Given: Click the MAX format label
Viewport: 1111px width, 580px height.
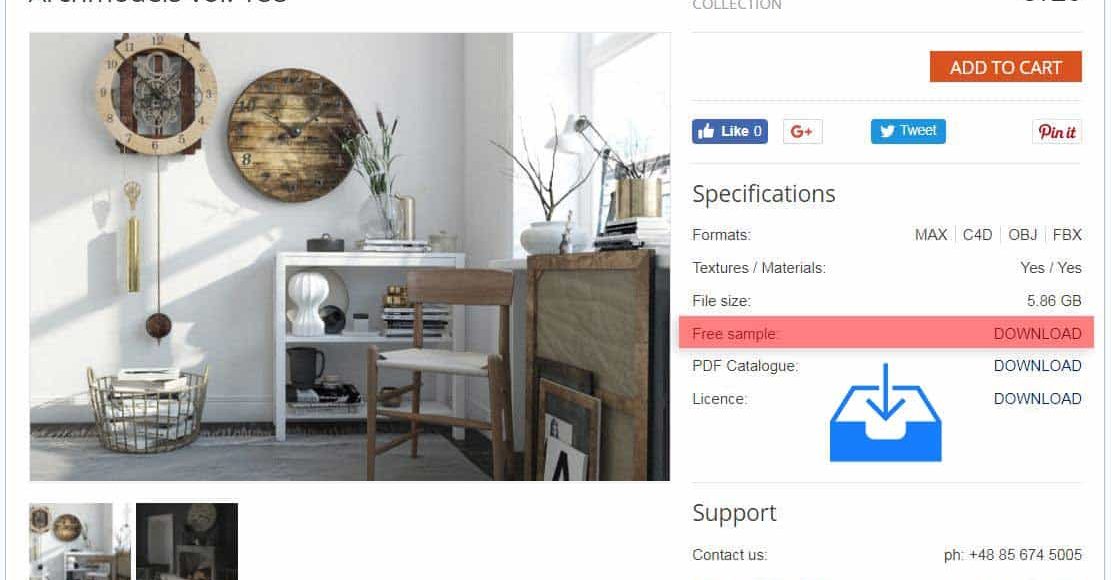Looking at the screenshot, I should pyautogui.click(x=930, y=234).
